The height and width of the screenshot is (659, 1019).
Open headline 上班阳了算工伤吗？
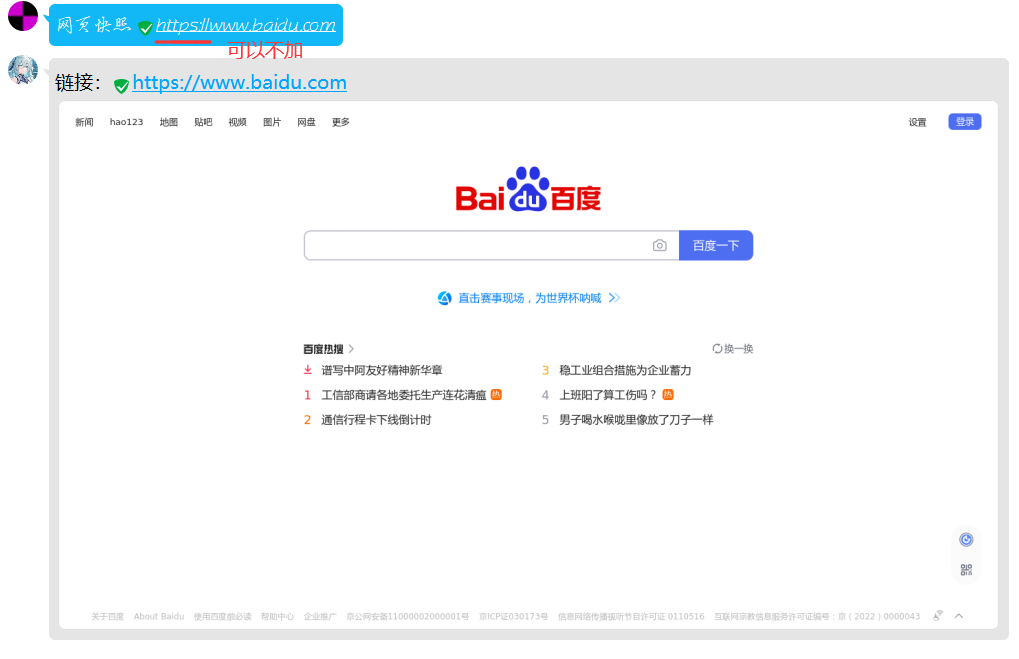tap(608, 395)
